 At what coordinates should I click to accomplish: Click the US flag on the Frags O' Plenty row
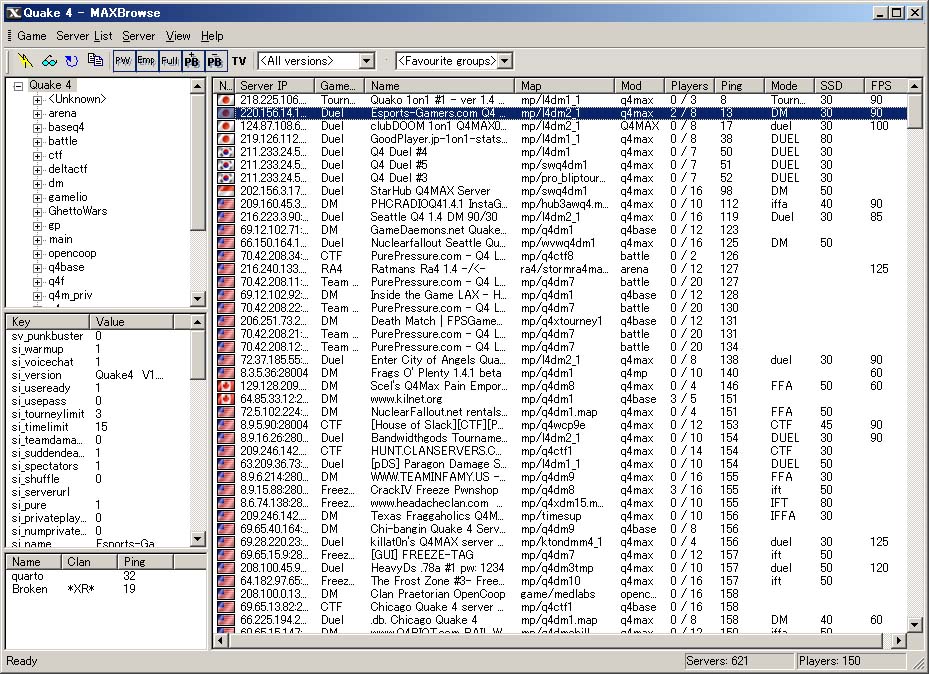226,373
